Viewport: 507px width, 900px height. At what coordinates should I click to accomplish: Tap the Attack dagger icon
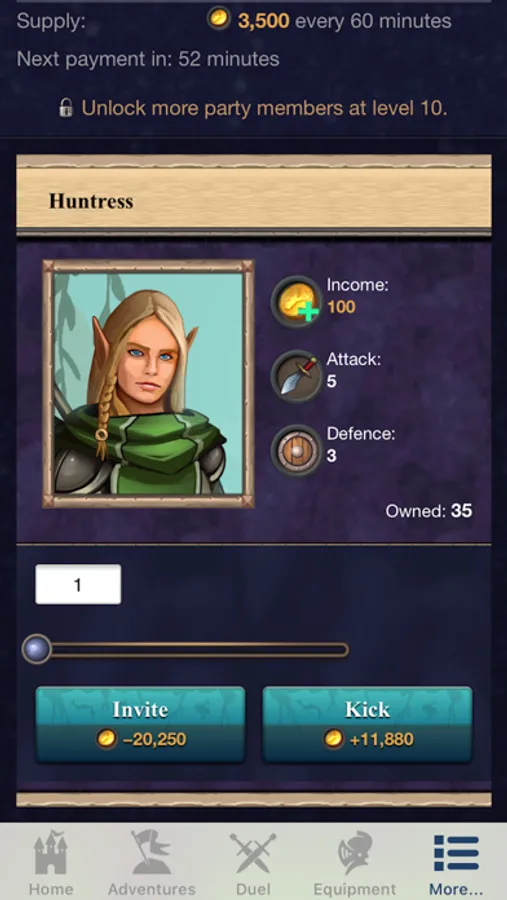click(296, 376)
